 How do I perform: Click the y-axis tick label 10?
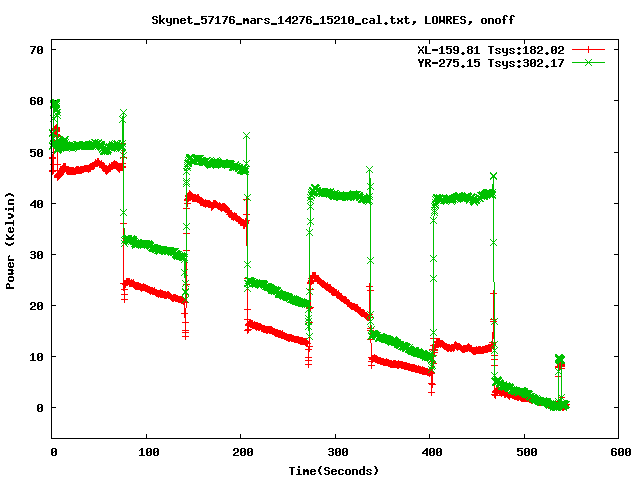point(36,357)
